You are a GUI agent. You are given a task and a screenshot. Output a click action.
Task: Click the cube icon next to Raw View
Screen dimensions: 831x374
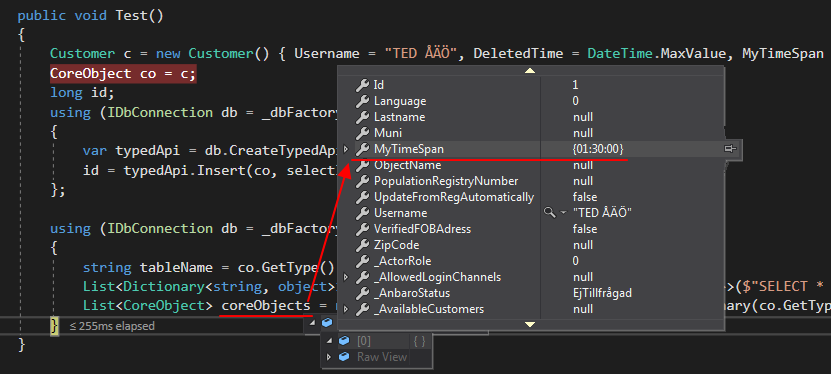tap(344, 357)
